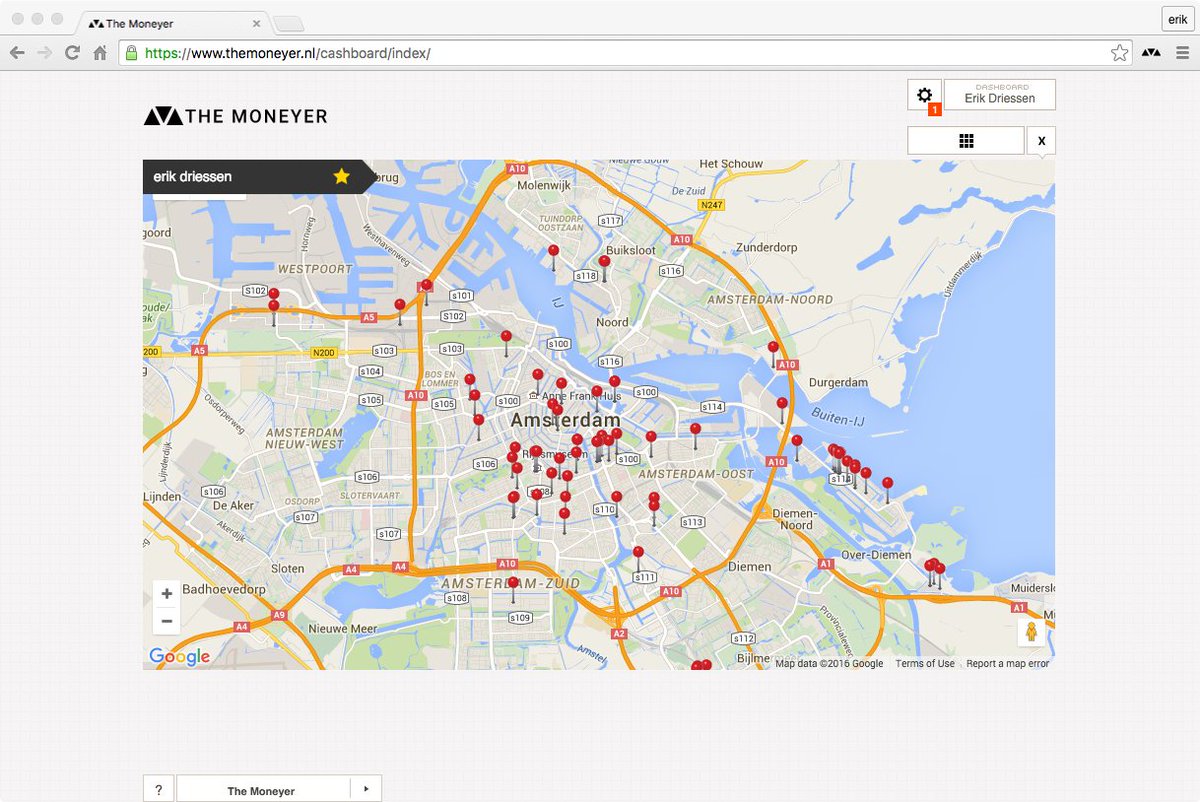
Task: Open a new tab
Action: click(x=288, y=24)
